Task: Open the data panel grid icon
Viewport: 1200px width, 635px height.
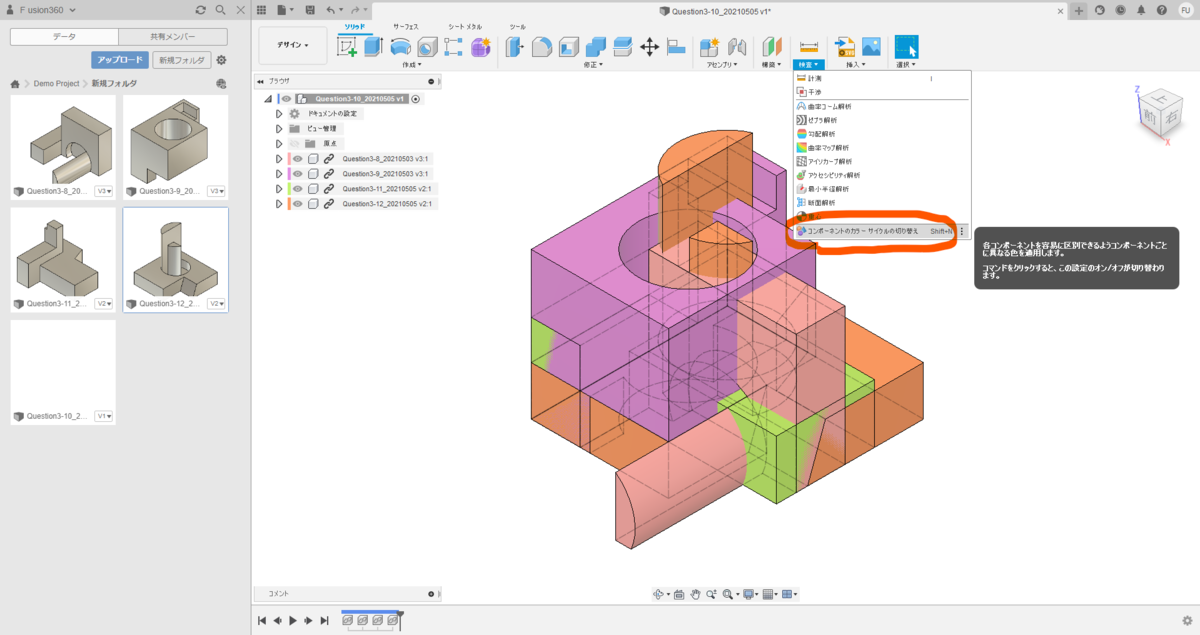Action: pos(262,9)
